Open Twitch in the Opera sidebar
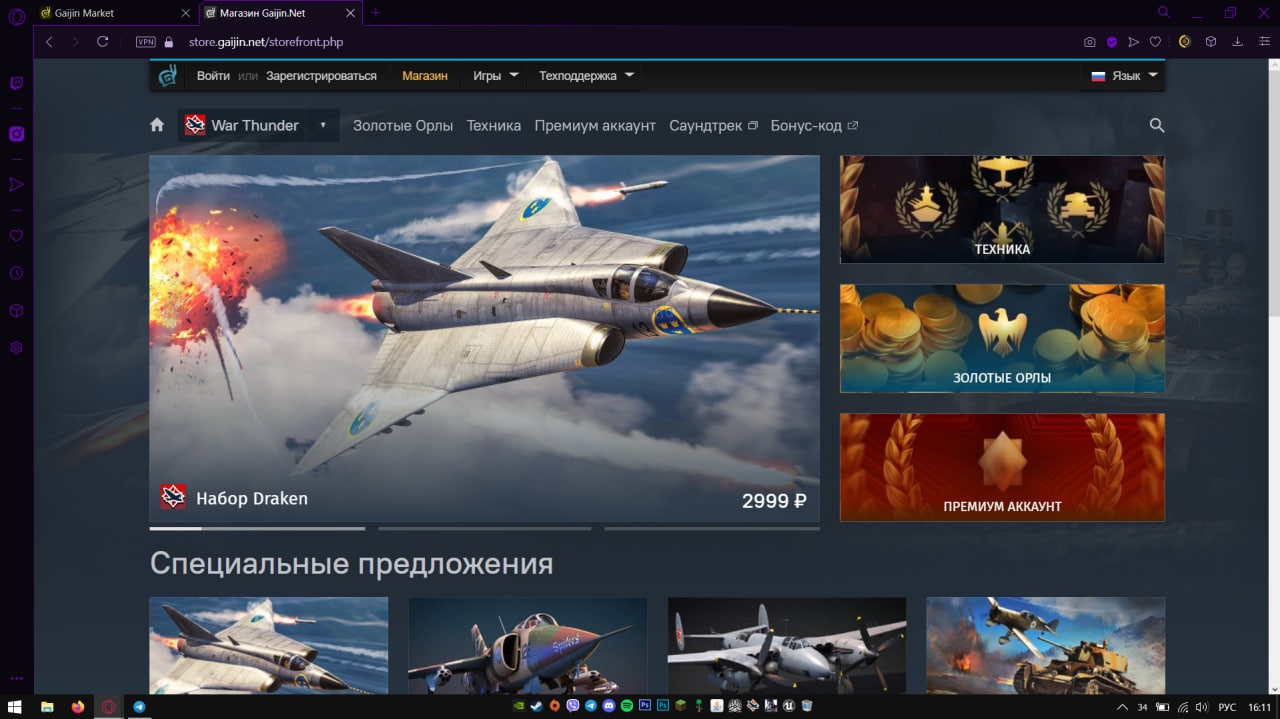 click(16, 84)
